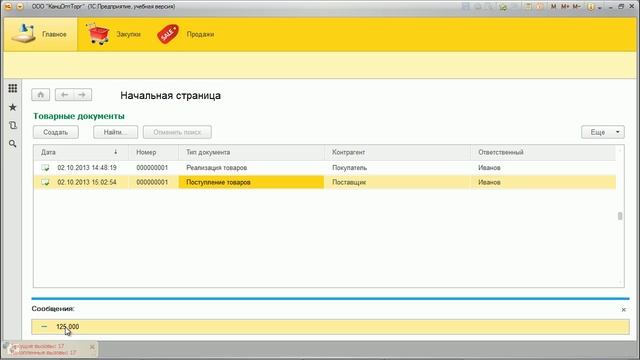Viewport: 640px width, 360px height.
Task: Sort by Дата column header
Action: pos(81,152)
